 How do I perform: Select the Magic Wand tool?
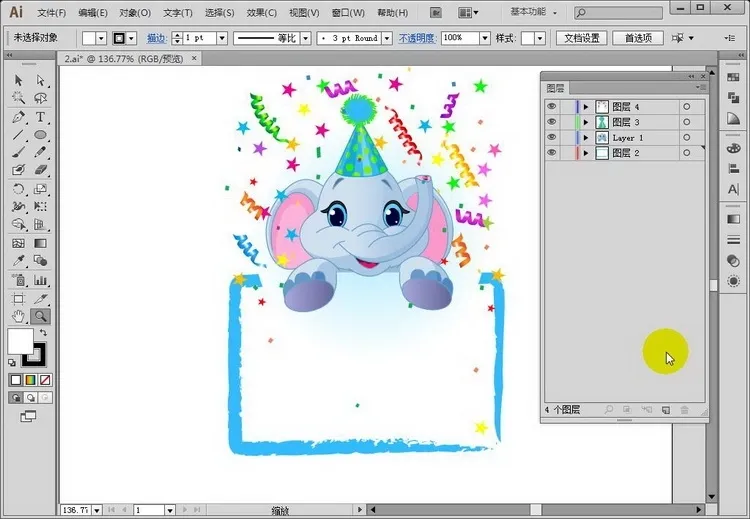tap(18, 98)
